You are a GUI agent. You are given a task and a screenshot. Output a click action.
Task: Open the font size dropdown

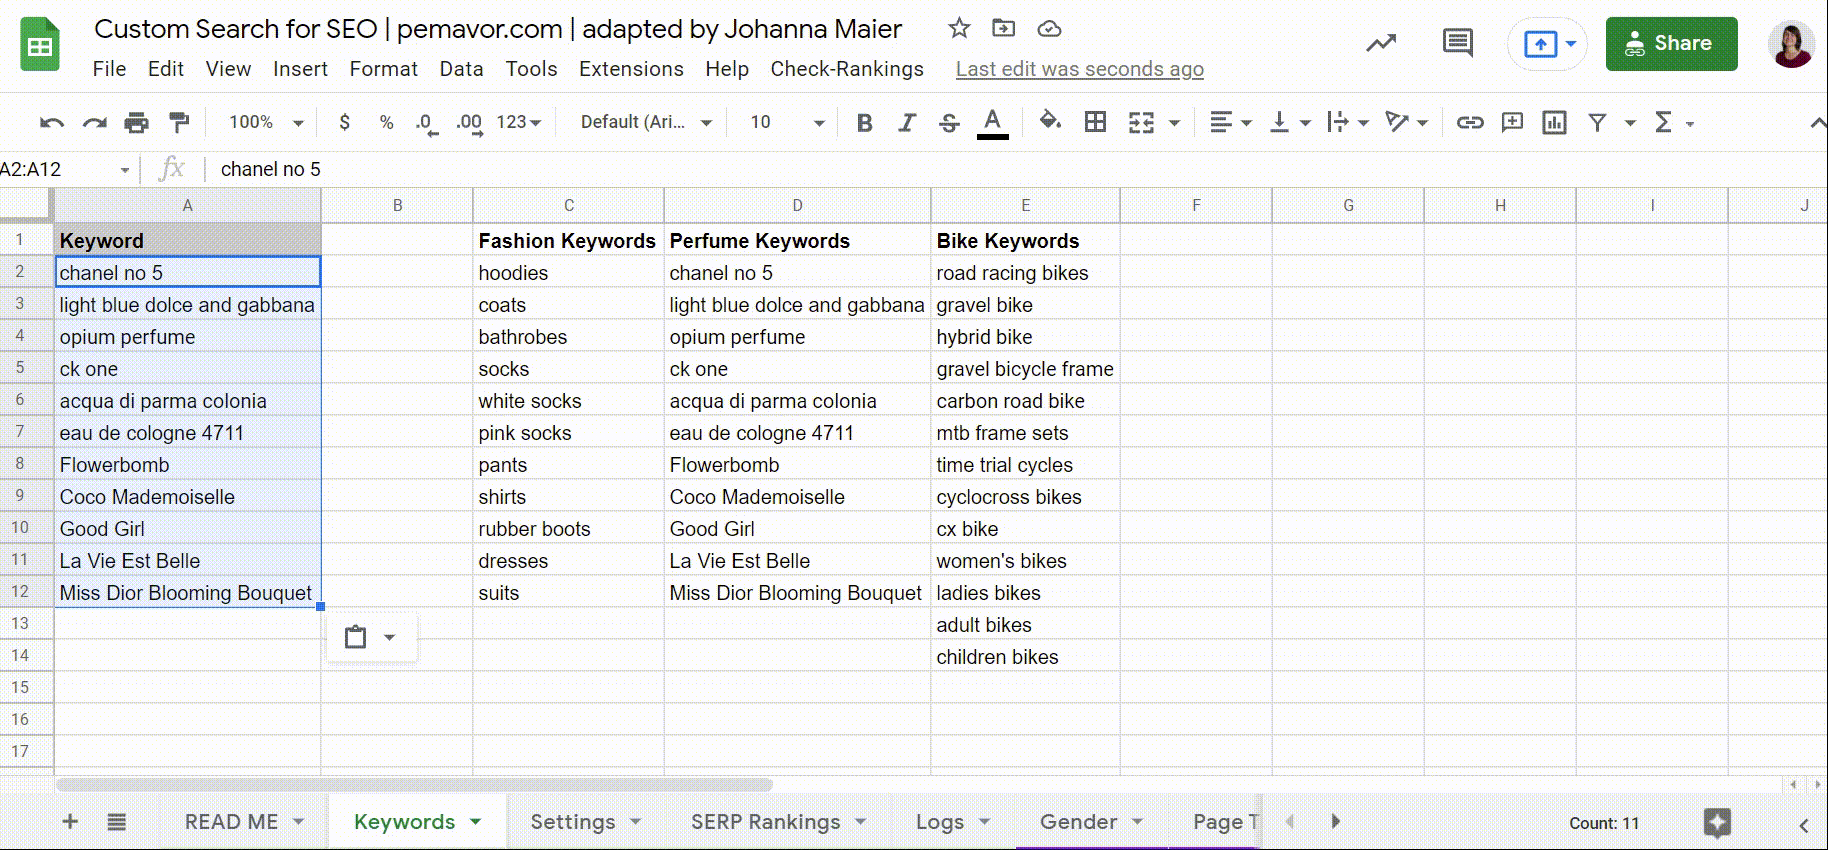pyautogui.click(x=787, y=122)
